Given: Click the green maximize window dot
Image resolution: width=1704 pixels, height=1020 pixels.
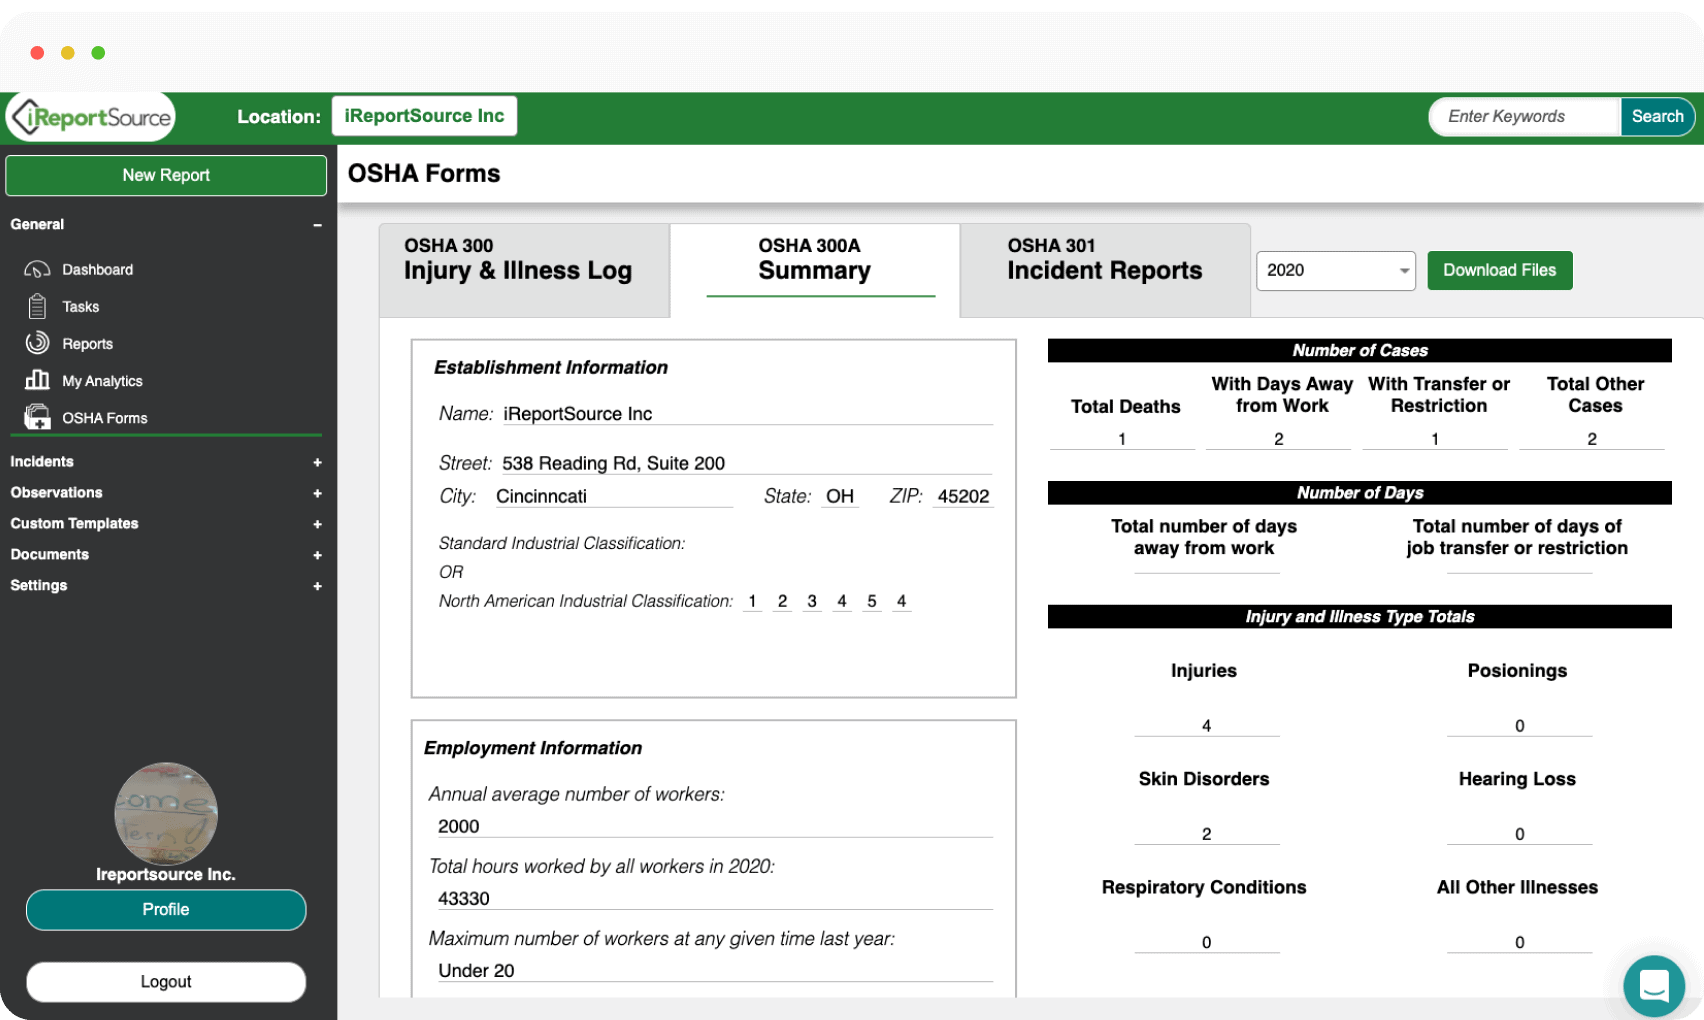Looking at the screenshot, I should [x=98, y=53].
